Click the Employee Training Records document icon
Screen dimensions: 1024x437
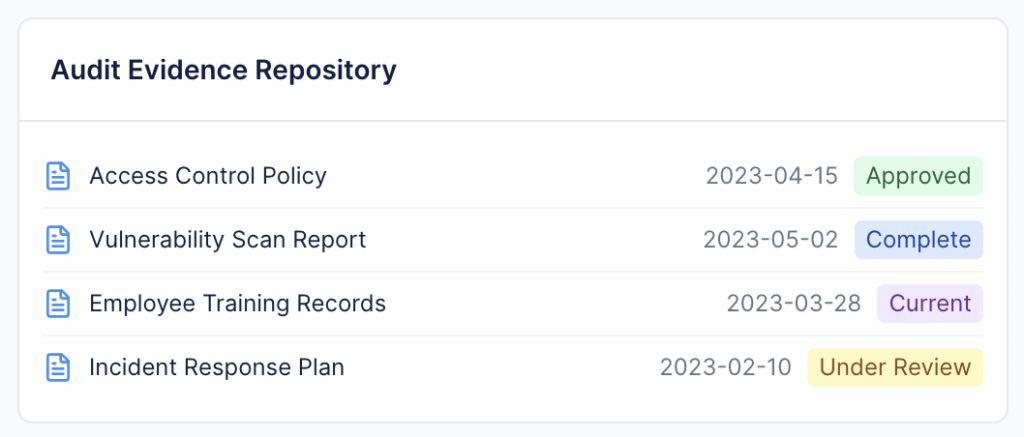coord(59,303)
